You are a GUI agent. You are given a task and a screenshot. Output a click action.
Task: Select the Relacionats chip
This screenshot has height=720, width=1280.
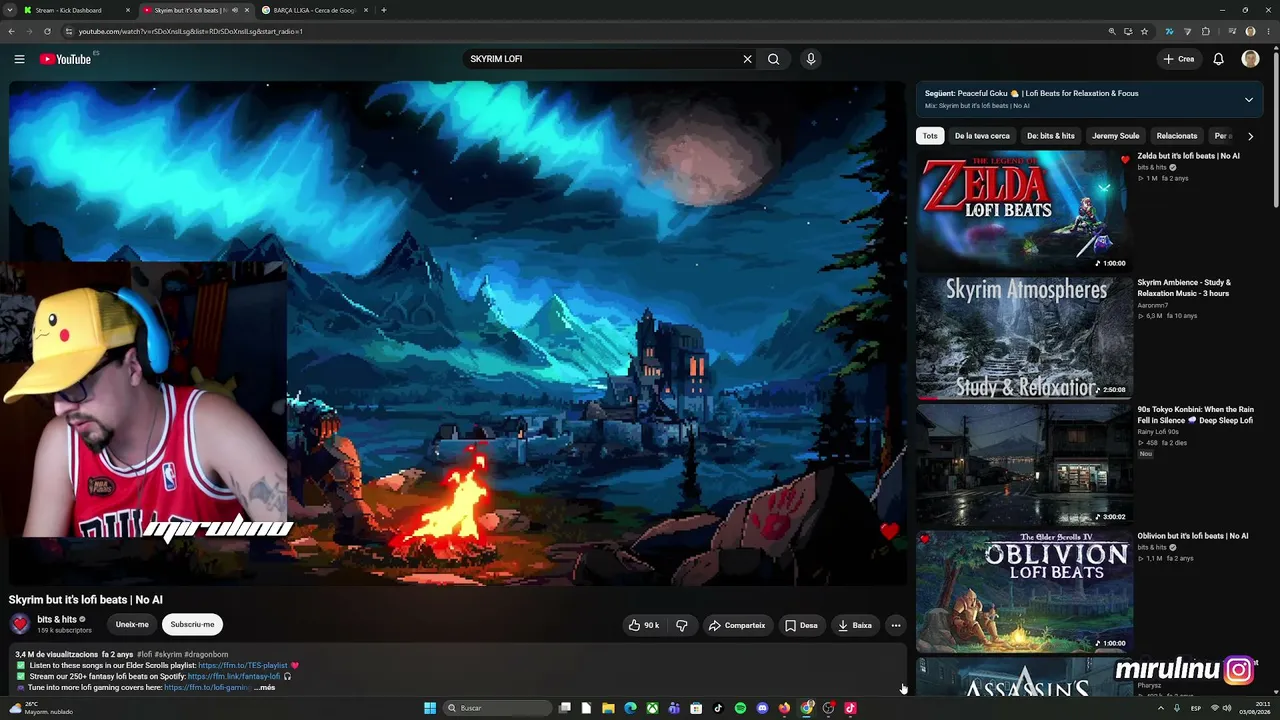coord(1177,136)
